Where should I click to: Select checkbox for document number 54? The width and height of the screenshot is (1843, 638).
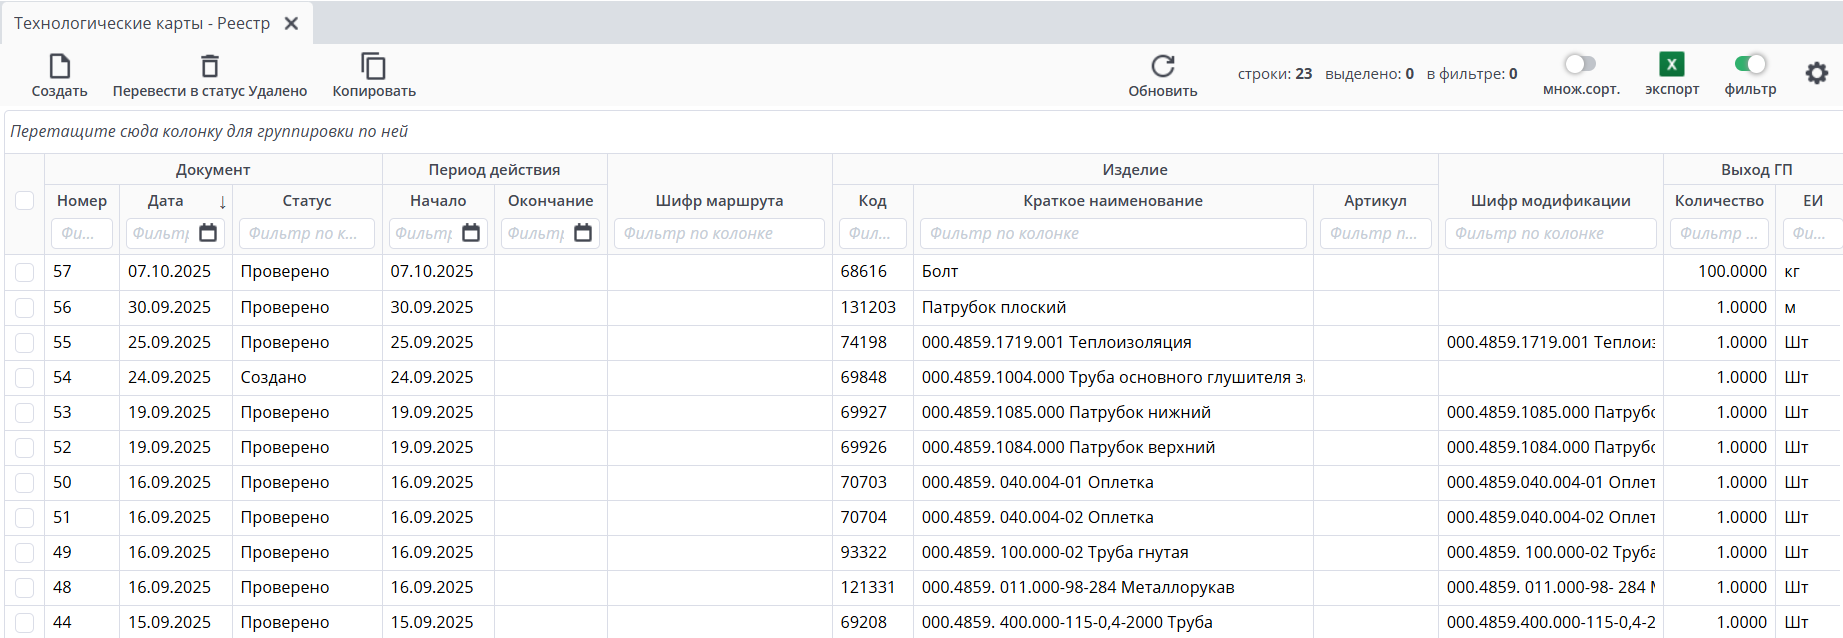(25, 378)
